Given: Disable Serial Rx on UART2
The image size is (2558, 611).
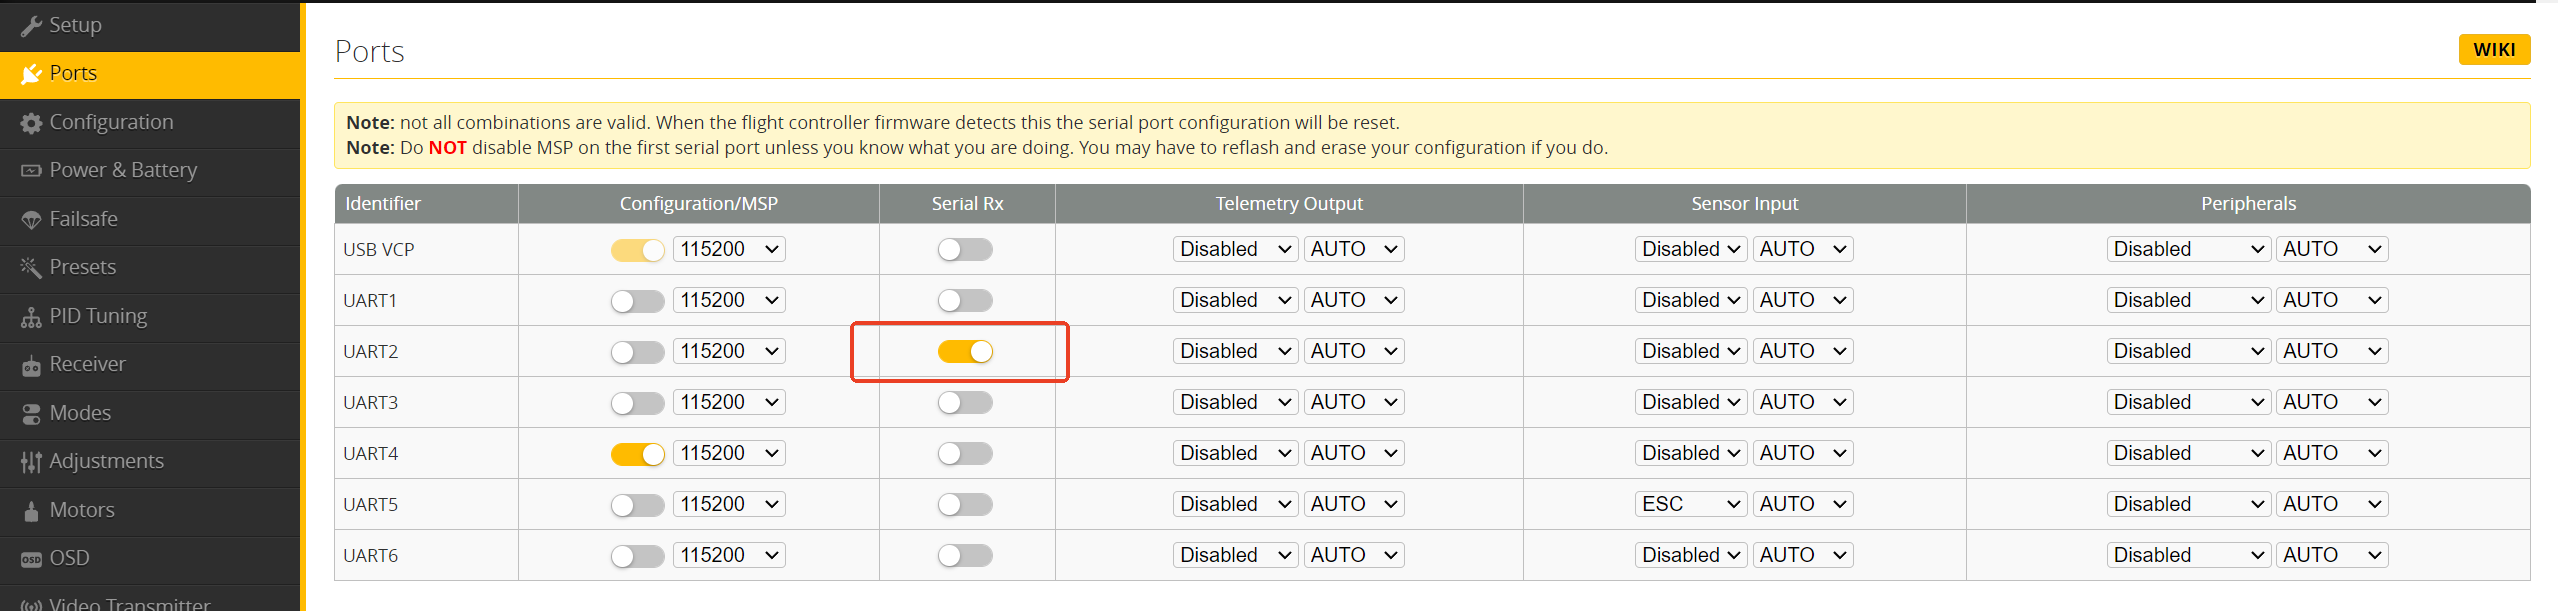Looking at the screenshot, I should (965, 351).
